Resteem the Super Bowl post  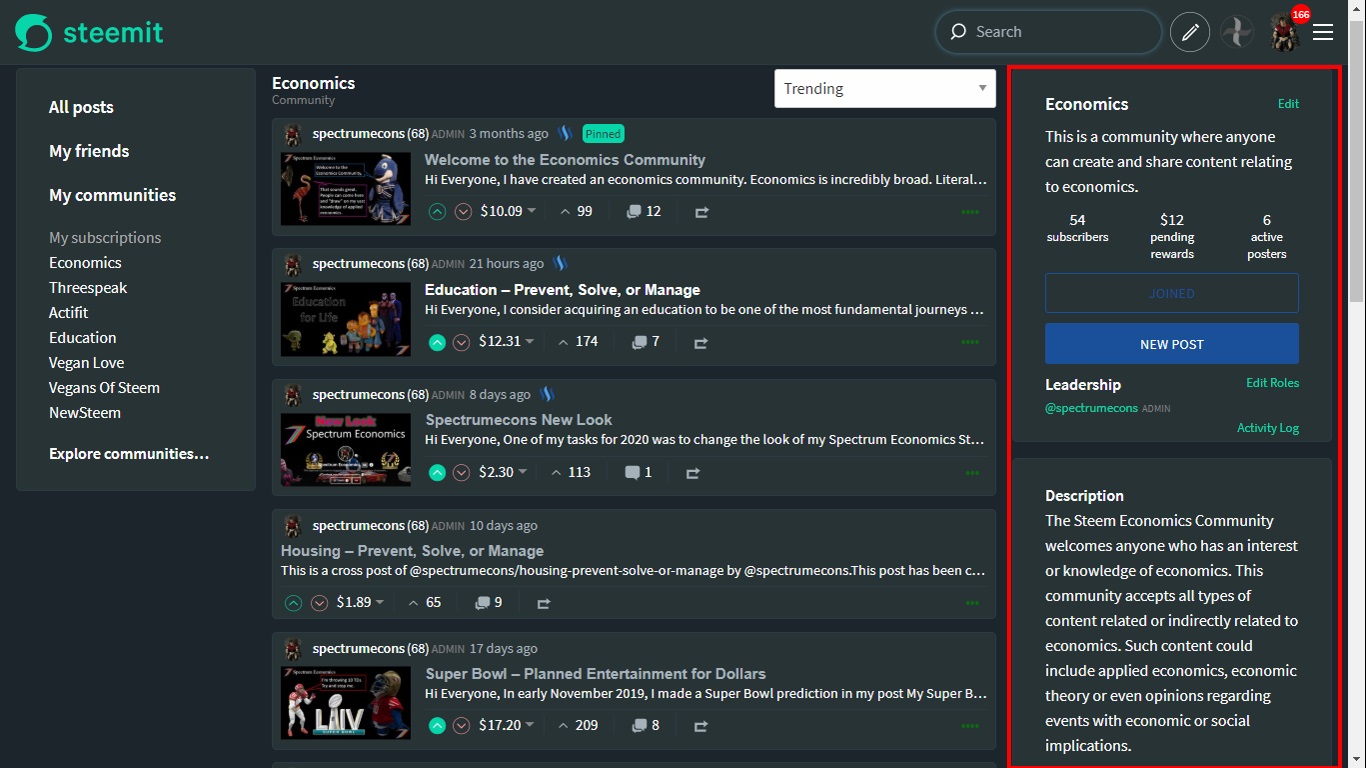coord(700,726)
